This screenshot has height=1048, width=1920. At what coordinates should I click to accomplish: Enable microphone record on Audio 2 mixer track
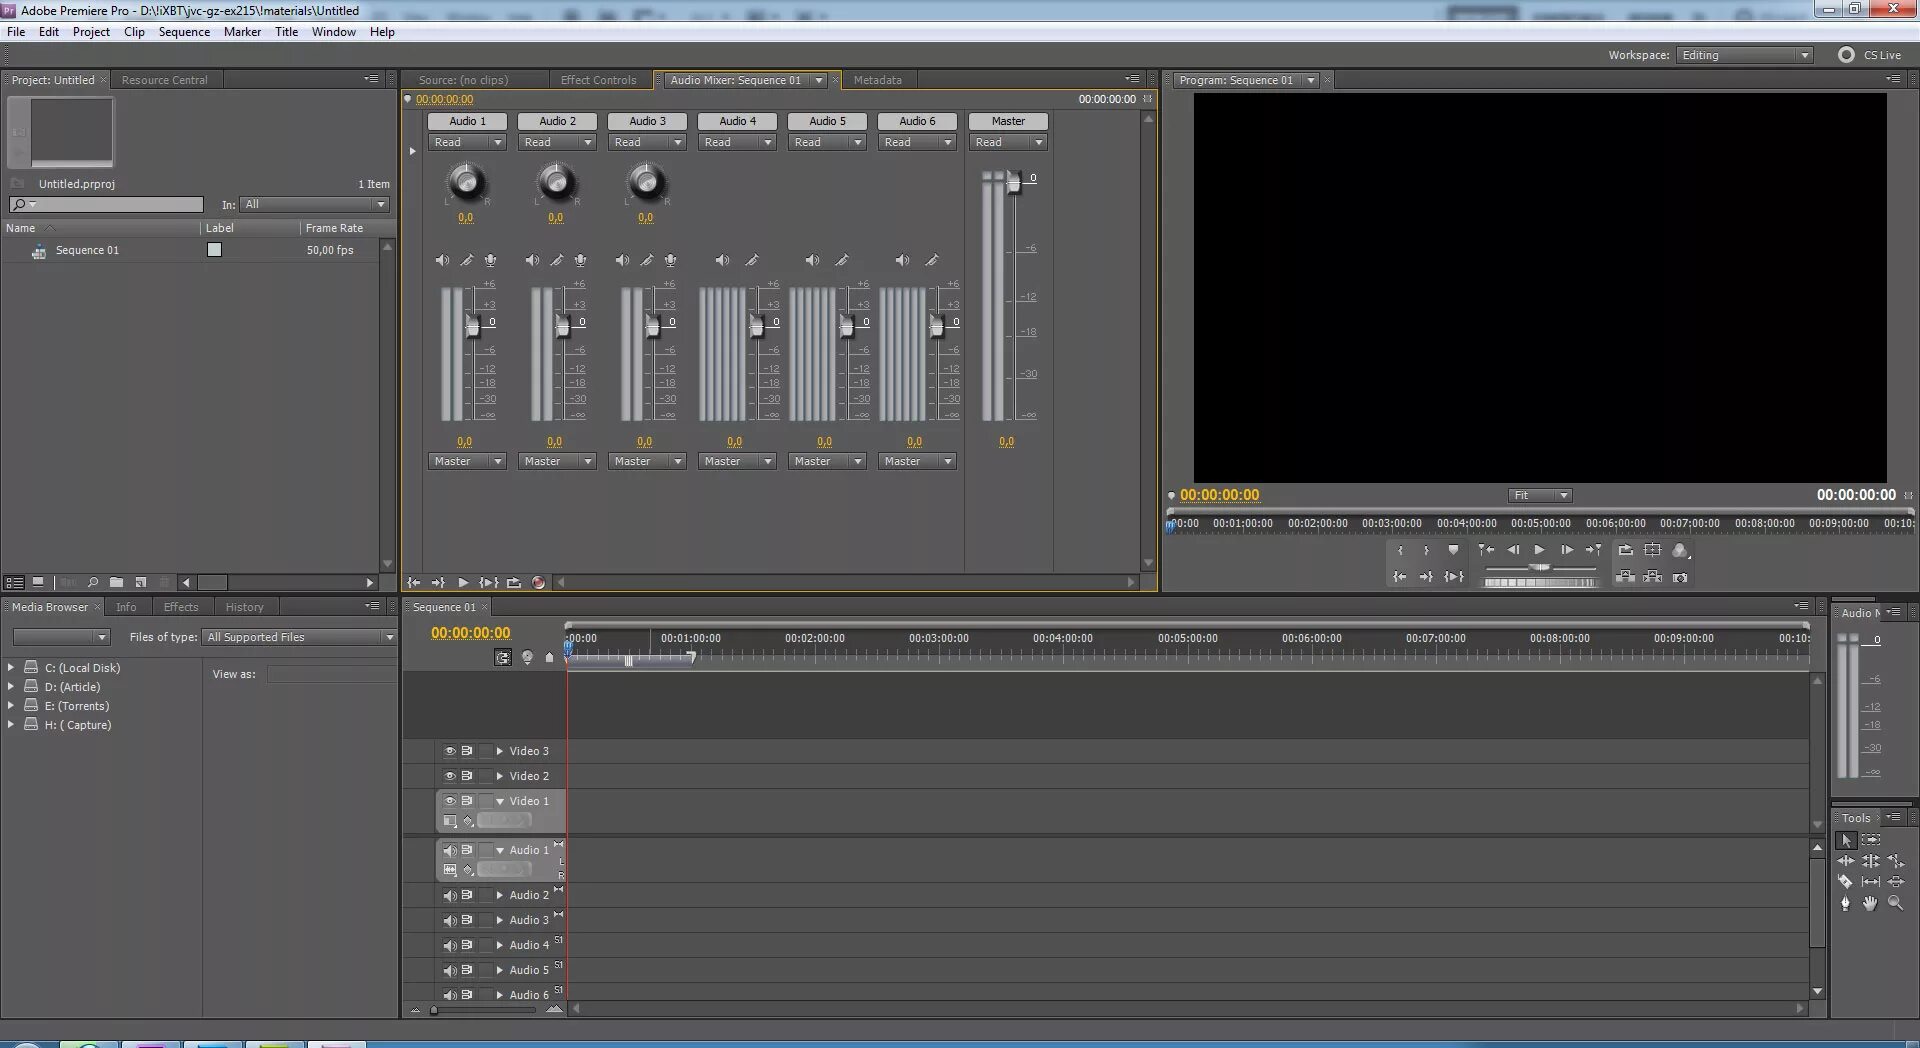580,260
